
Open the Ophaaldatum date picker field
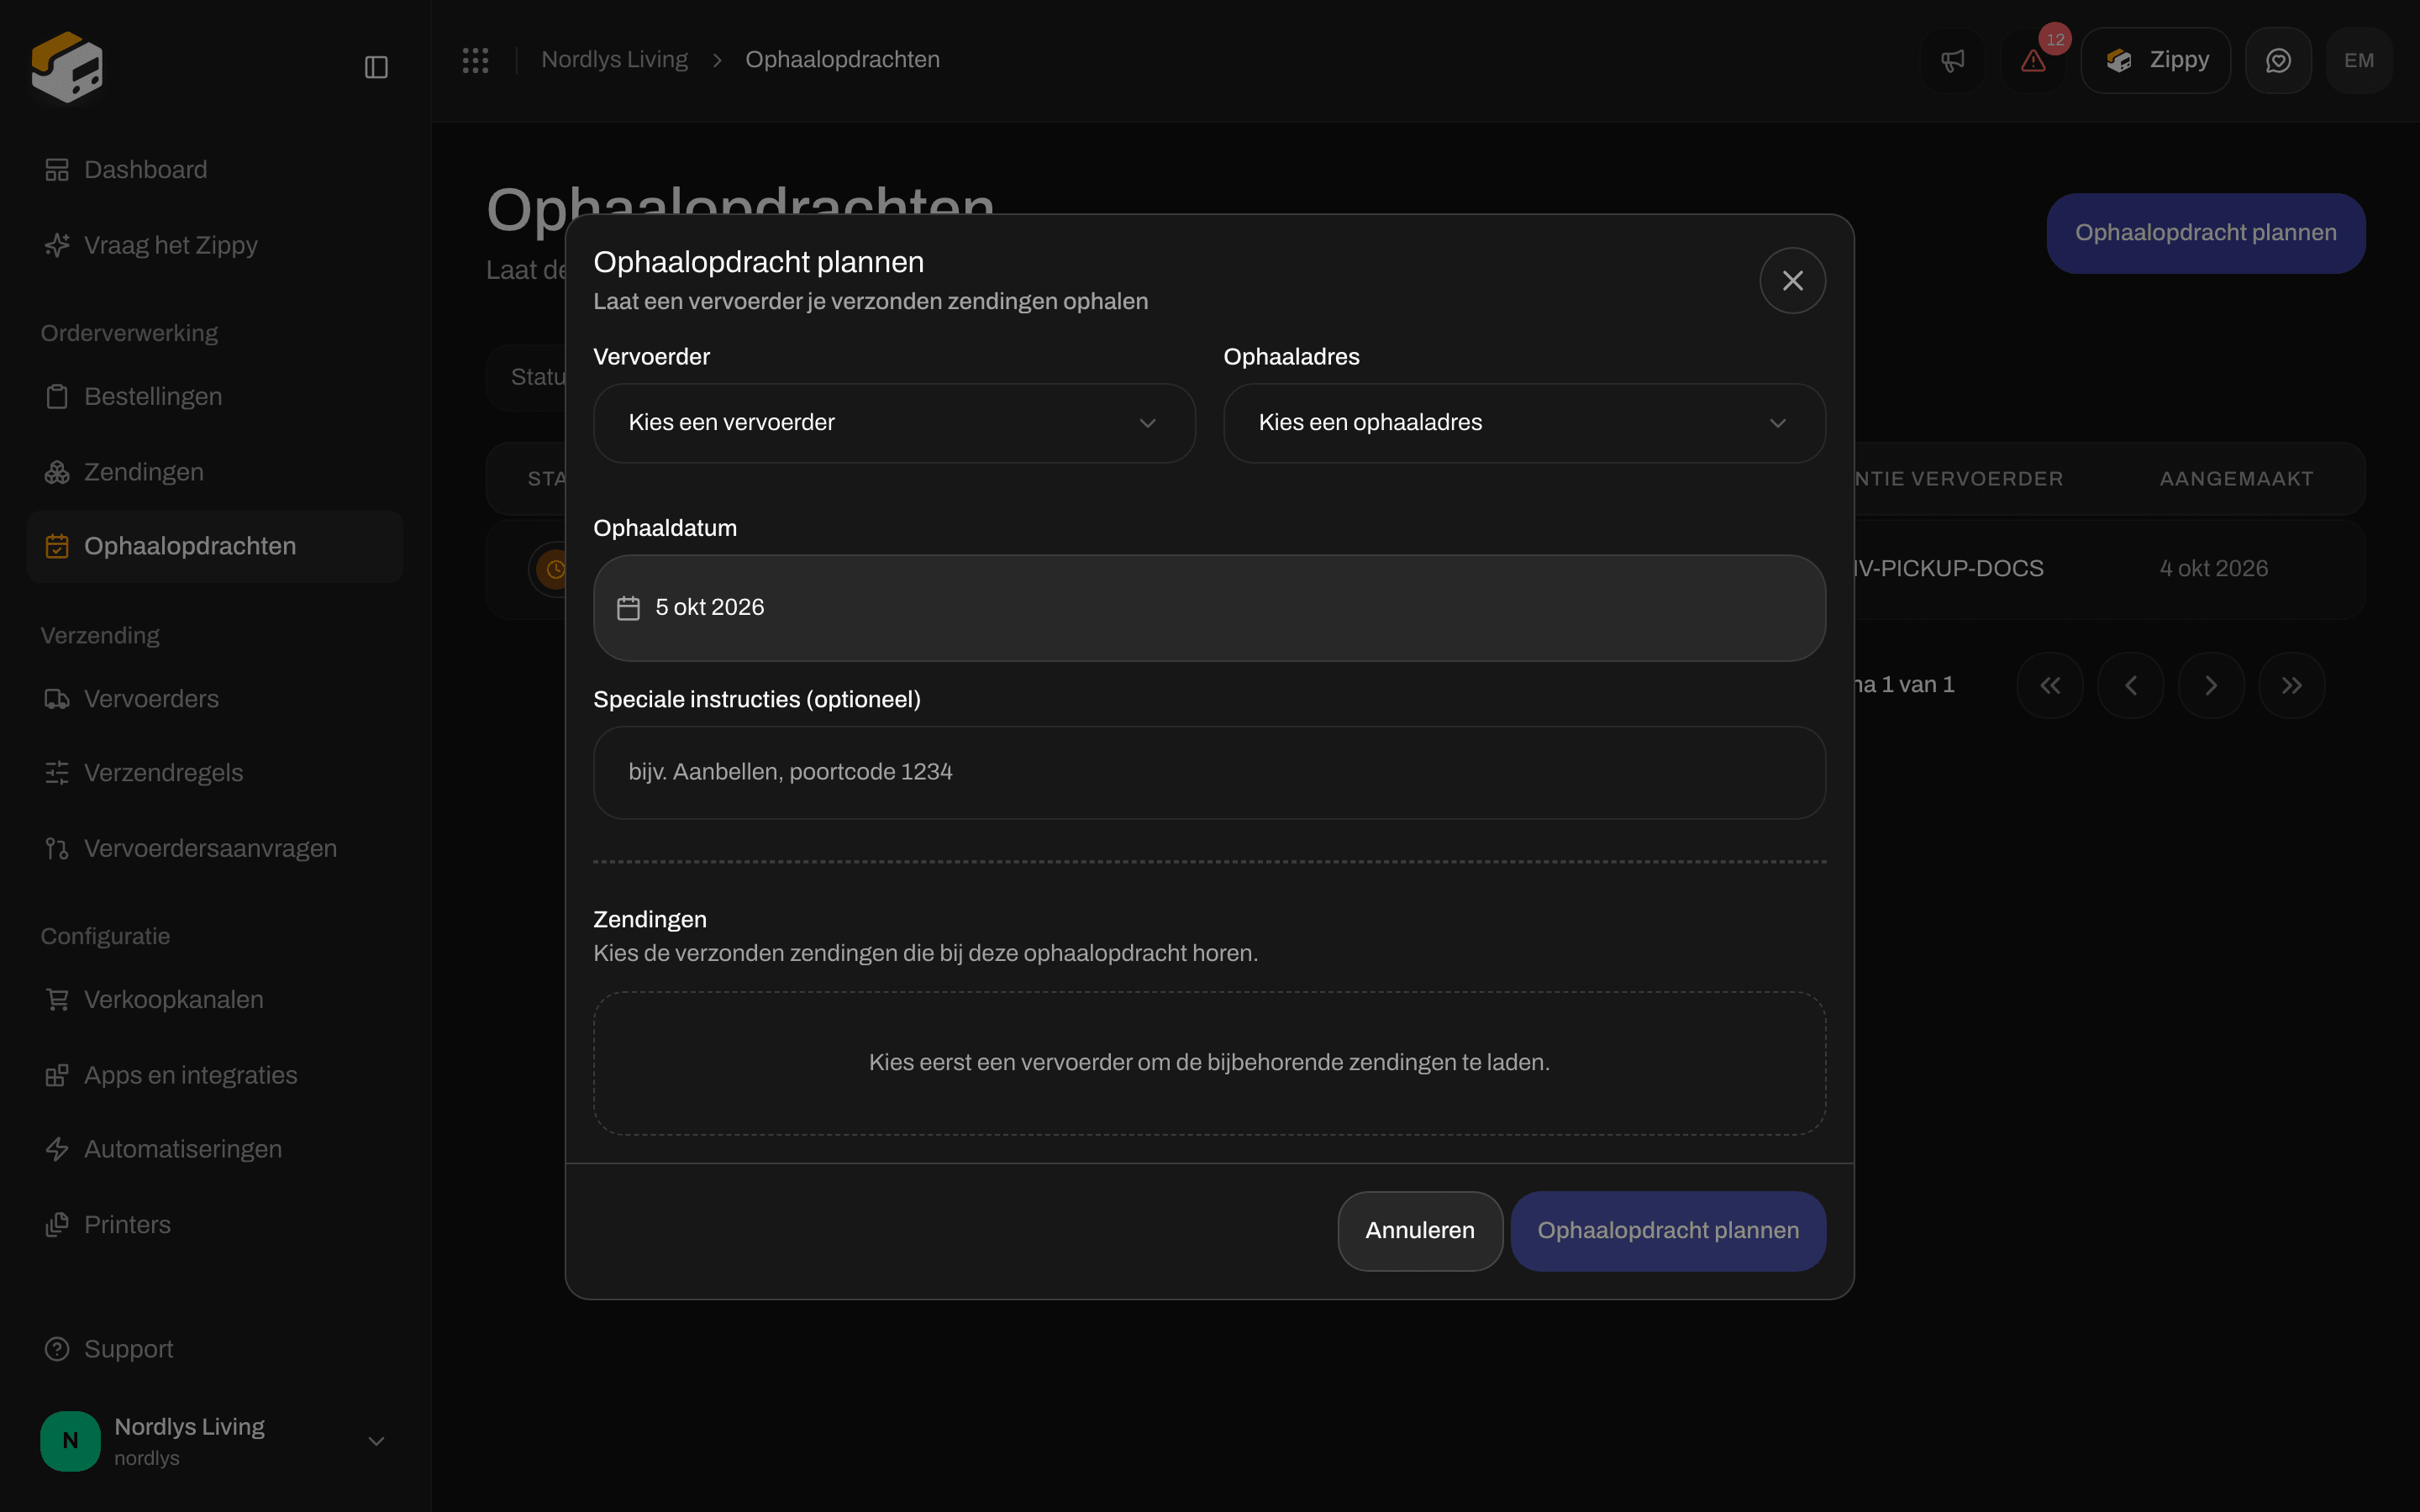coord(1209,608)
